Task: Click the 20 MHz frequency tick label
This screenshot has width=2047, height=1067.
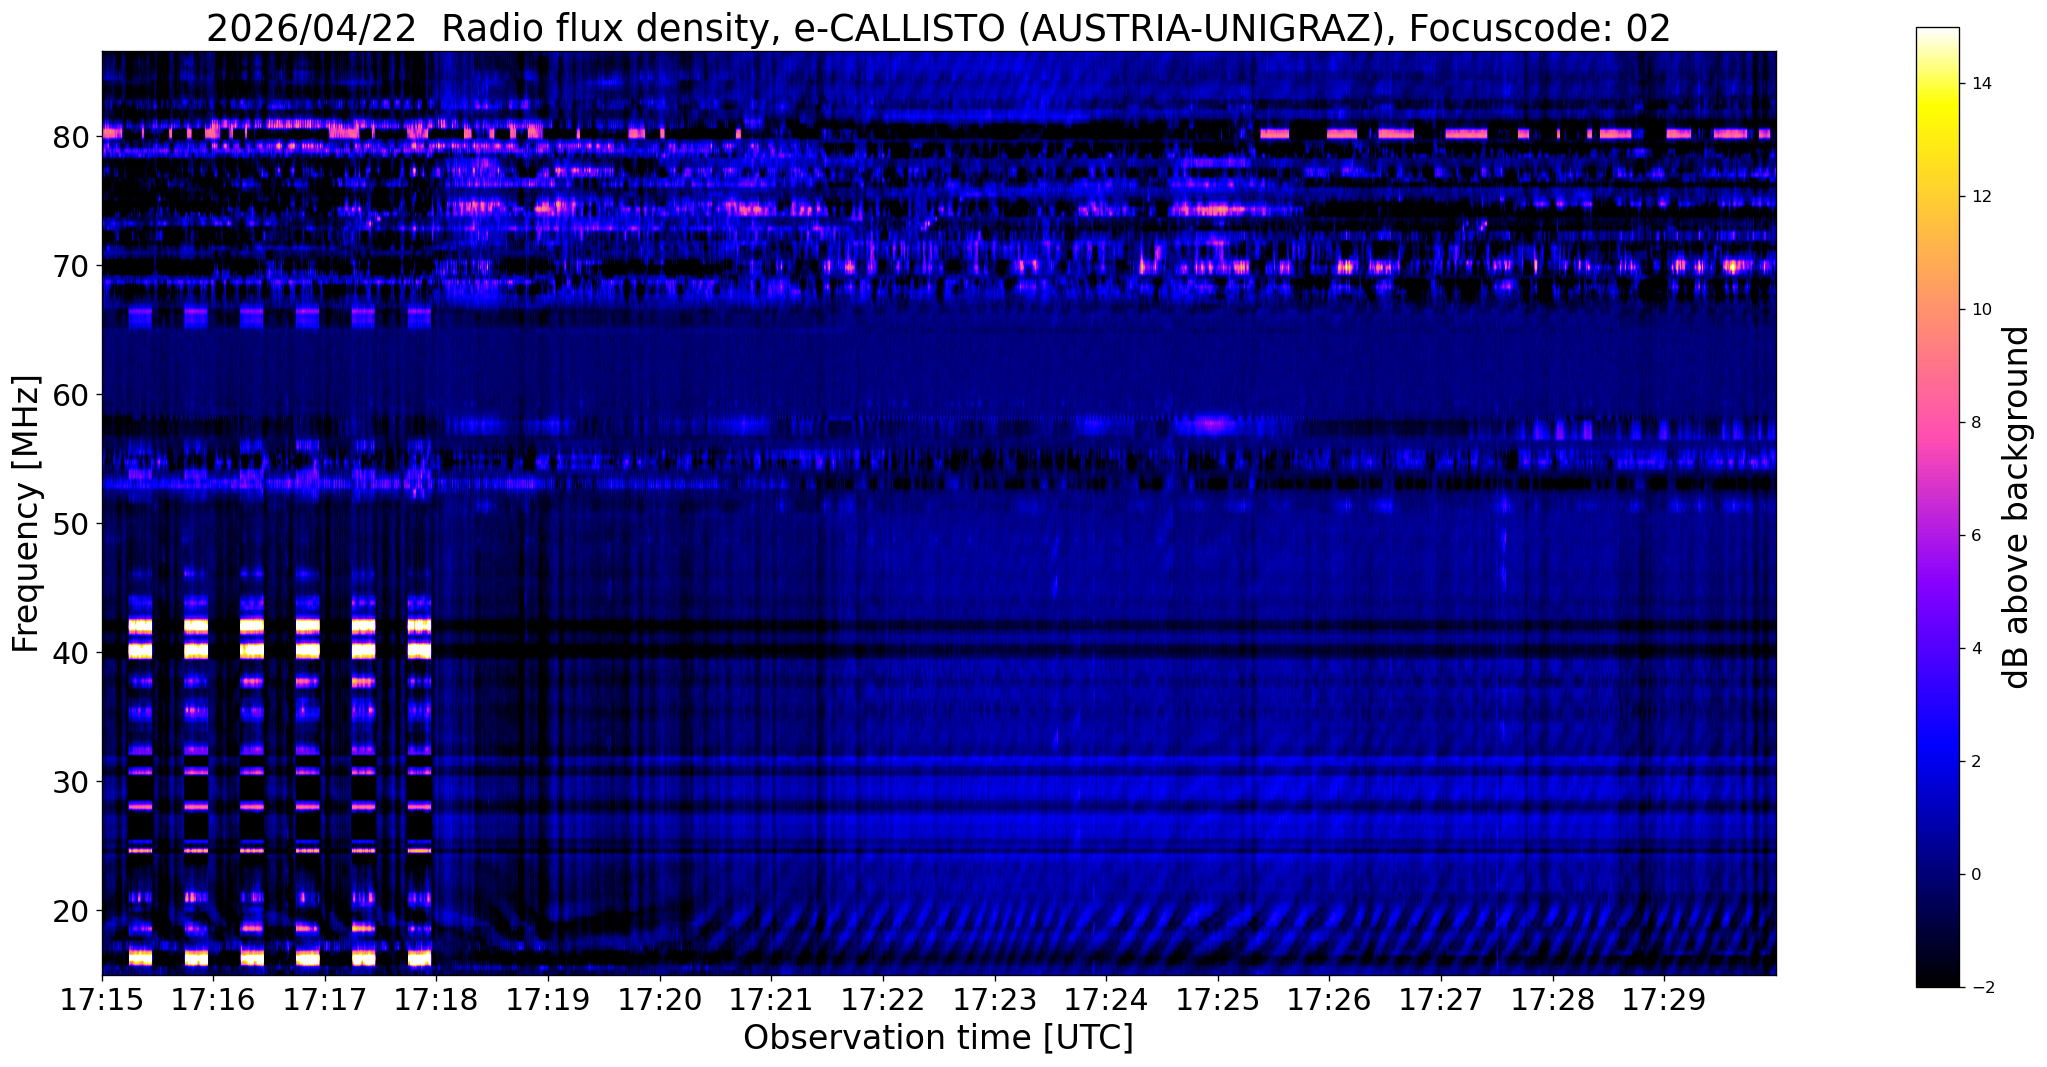Action: pos(71,911)
